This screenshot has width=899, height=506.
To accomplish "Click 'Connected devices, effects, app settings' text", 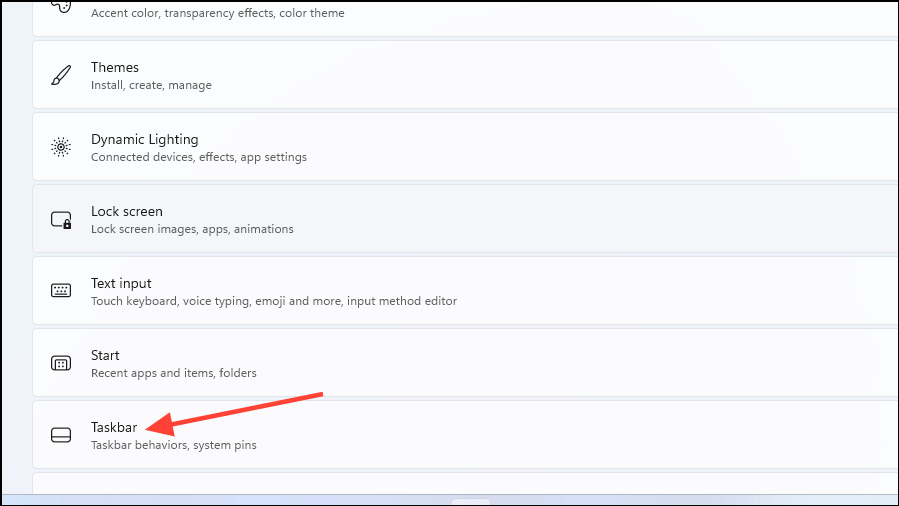I will click(199, 157).
